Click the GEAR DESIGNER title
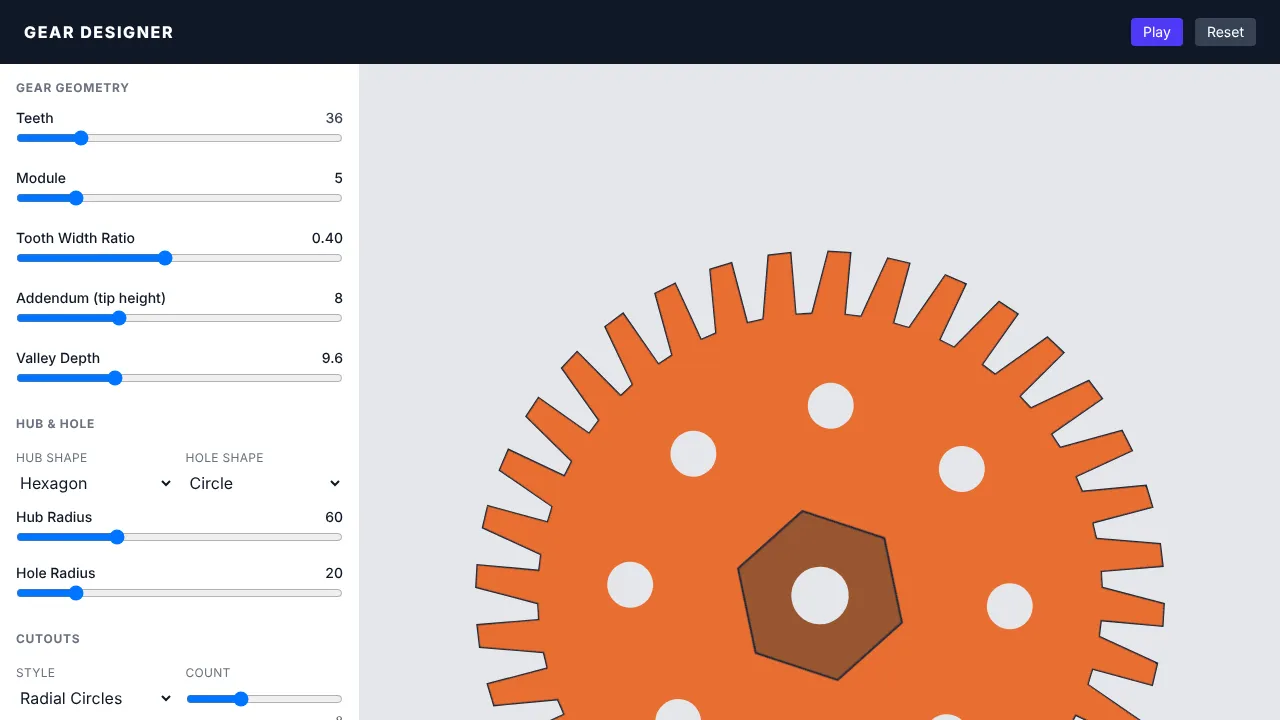Viewport: 1280px width, 720px height. coord(99,32)
